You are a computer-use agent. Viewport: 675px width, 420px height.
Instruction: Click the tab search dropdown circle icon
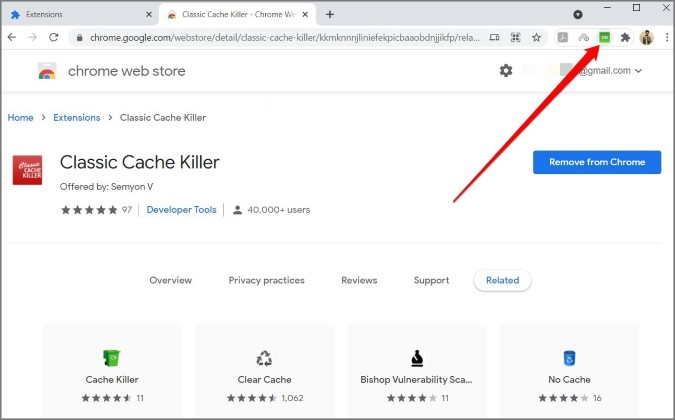coord(578,15)
